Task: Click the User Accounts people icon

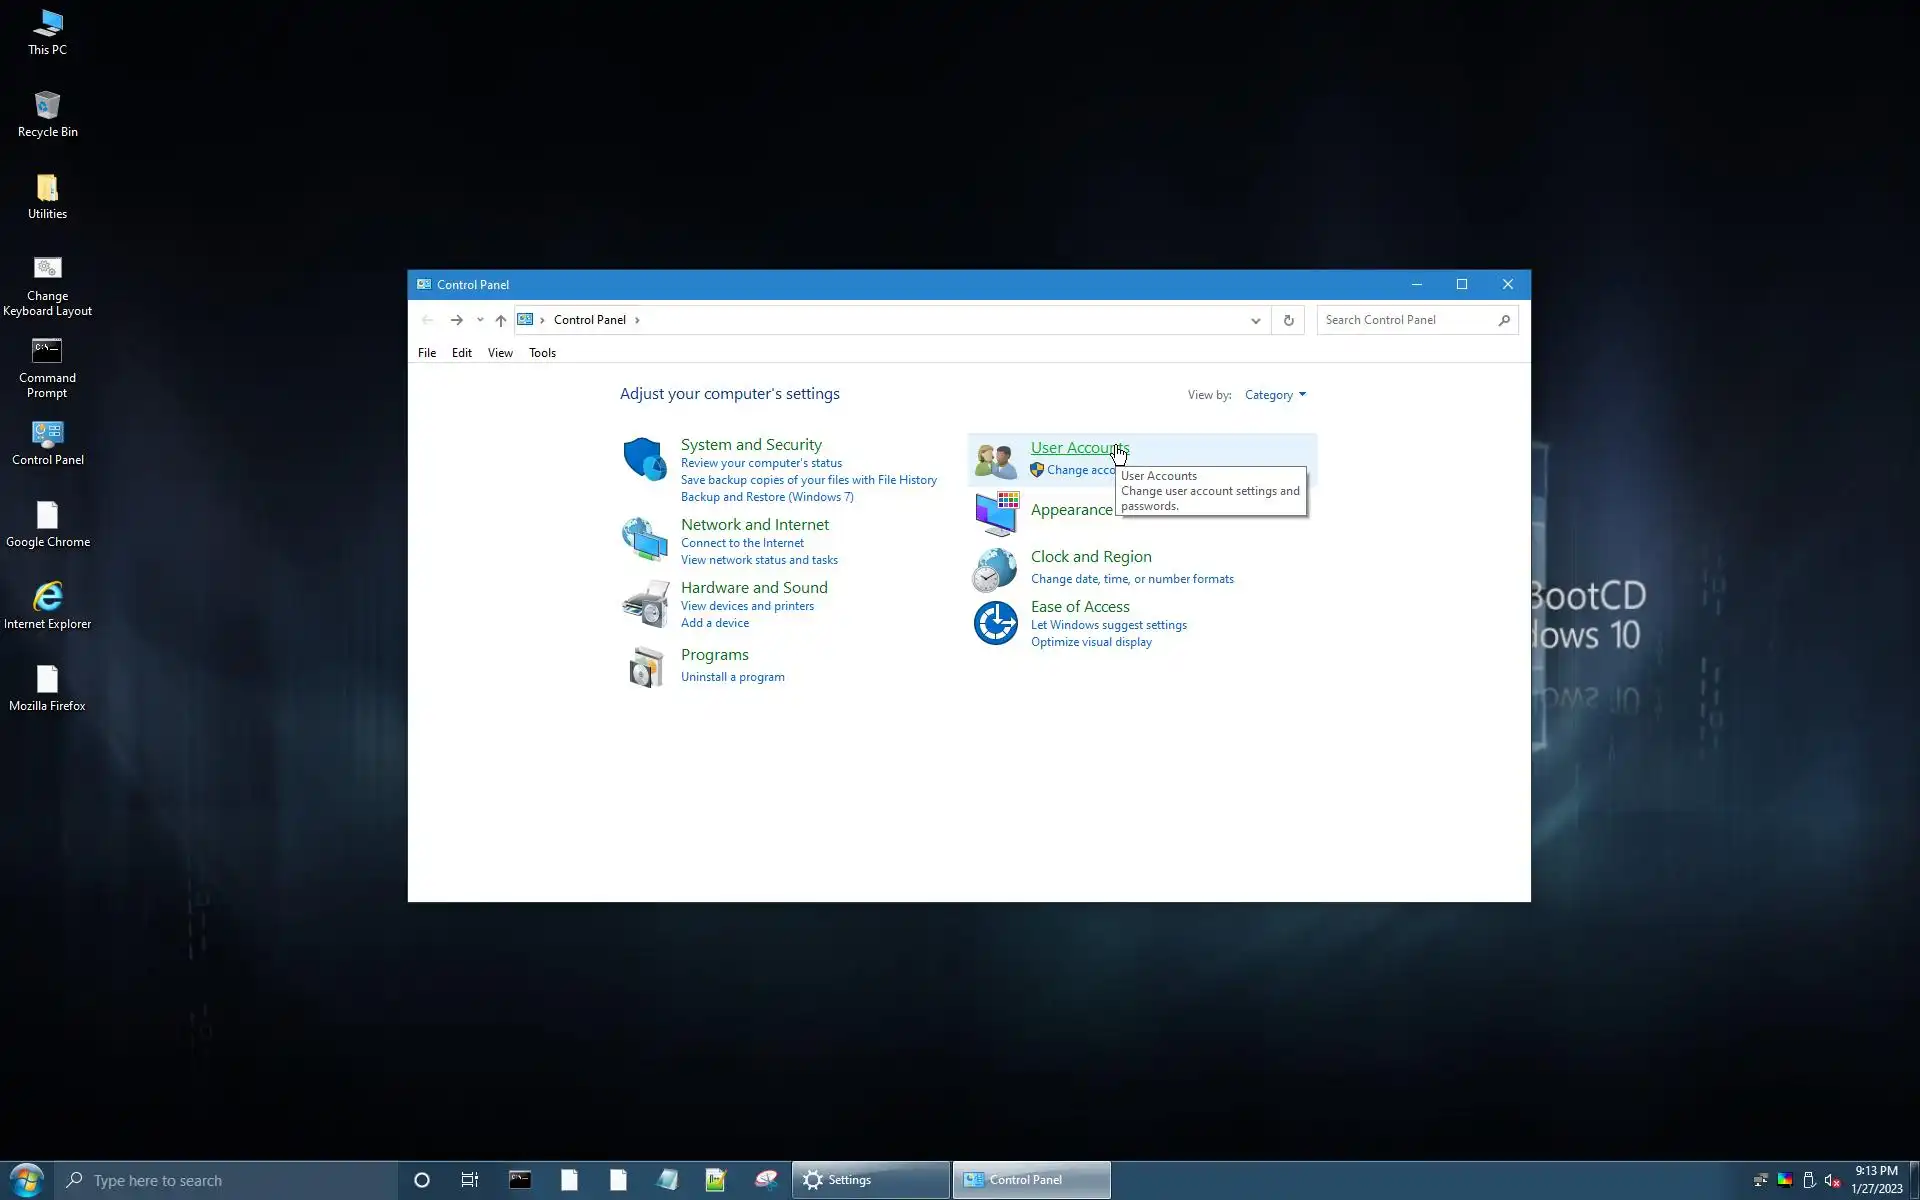Action: tap(995, 460)
